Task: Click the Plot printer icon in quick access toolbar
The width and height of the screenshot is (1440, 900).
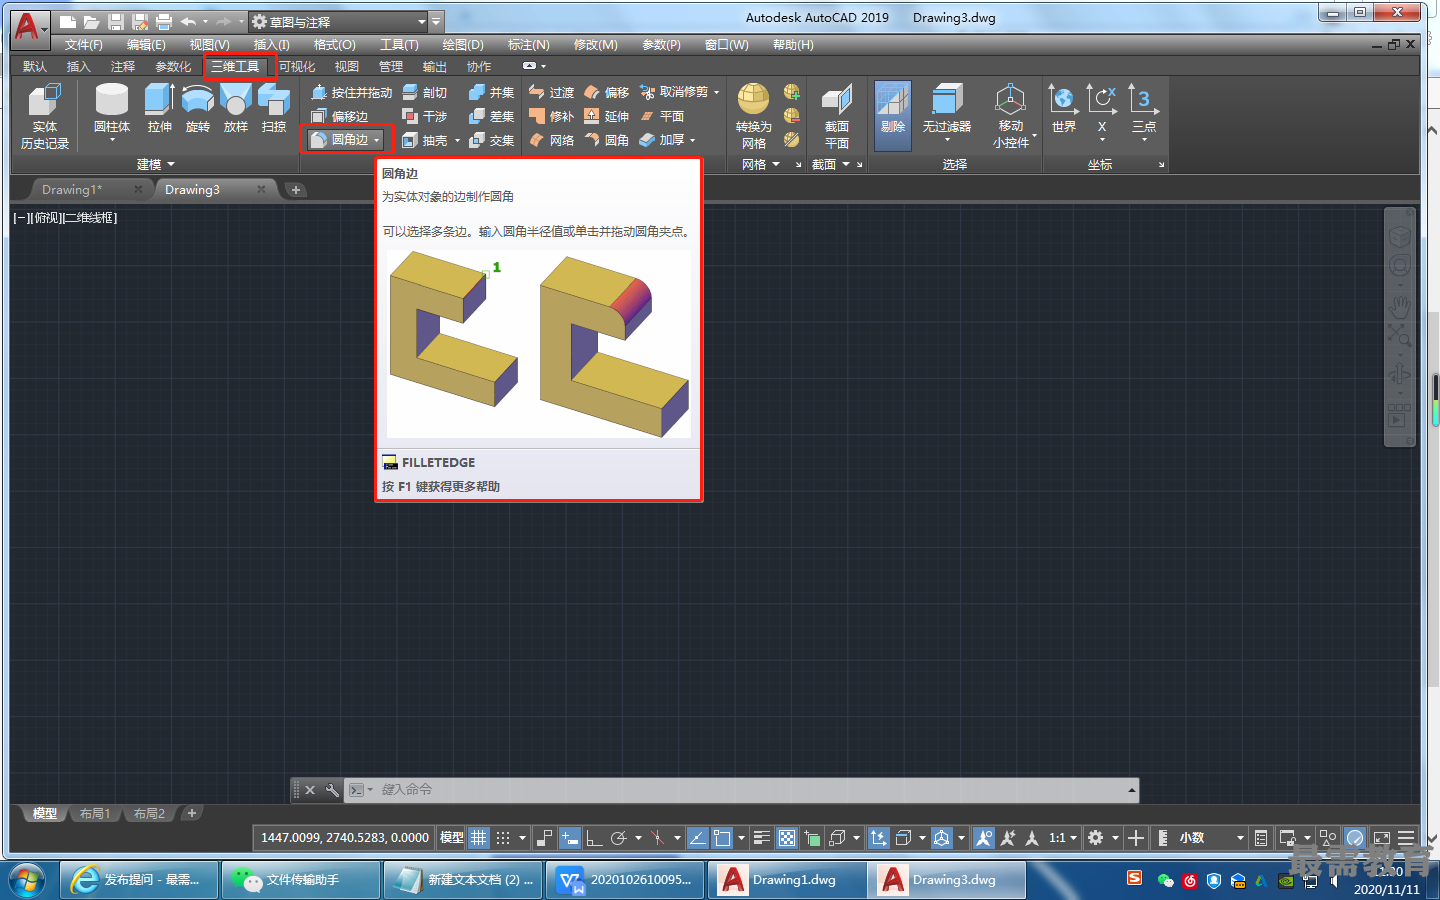Action: [x=163, y=21]
